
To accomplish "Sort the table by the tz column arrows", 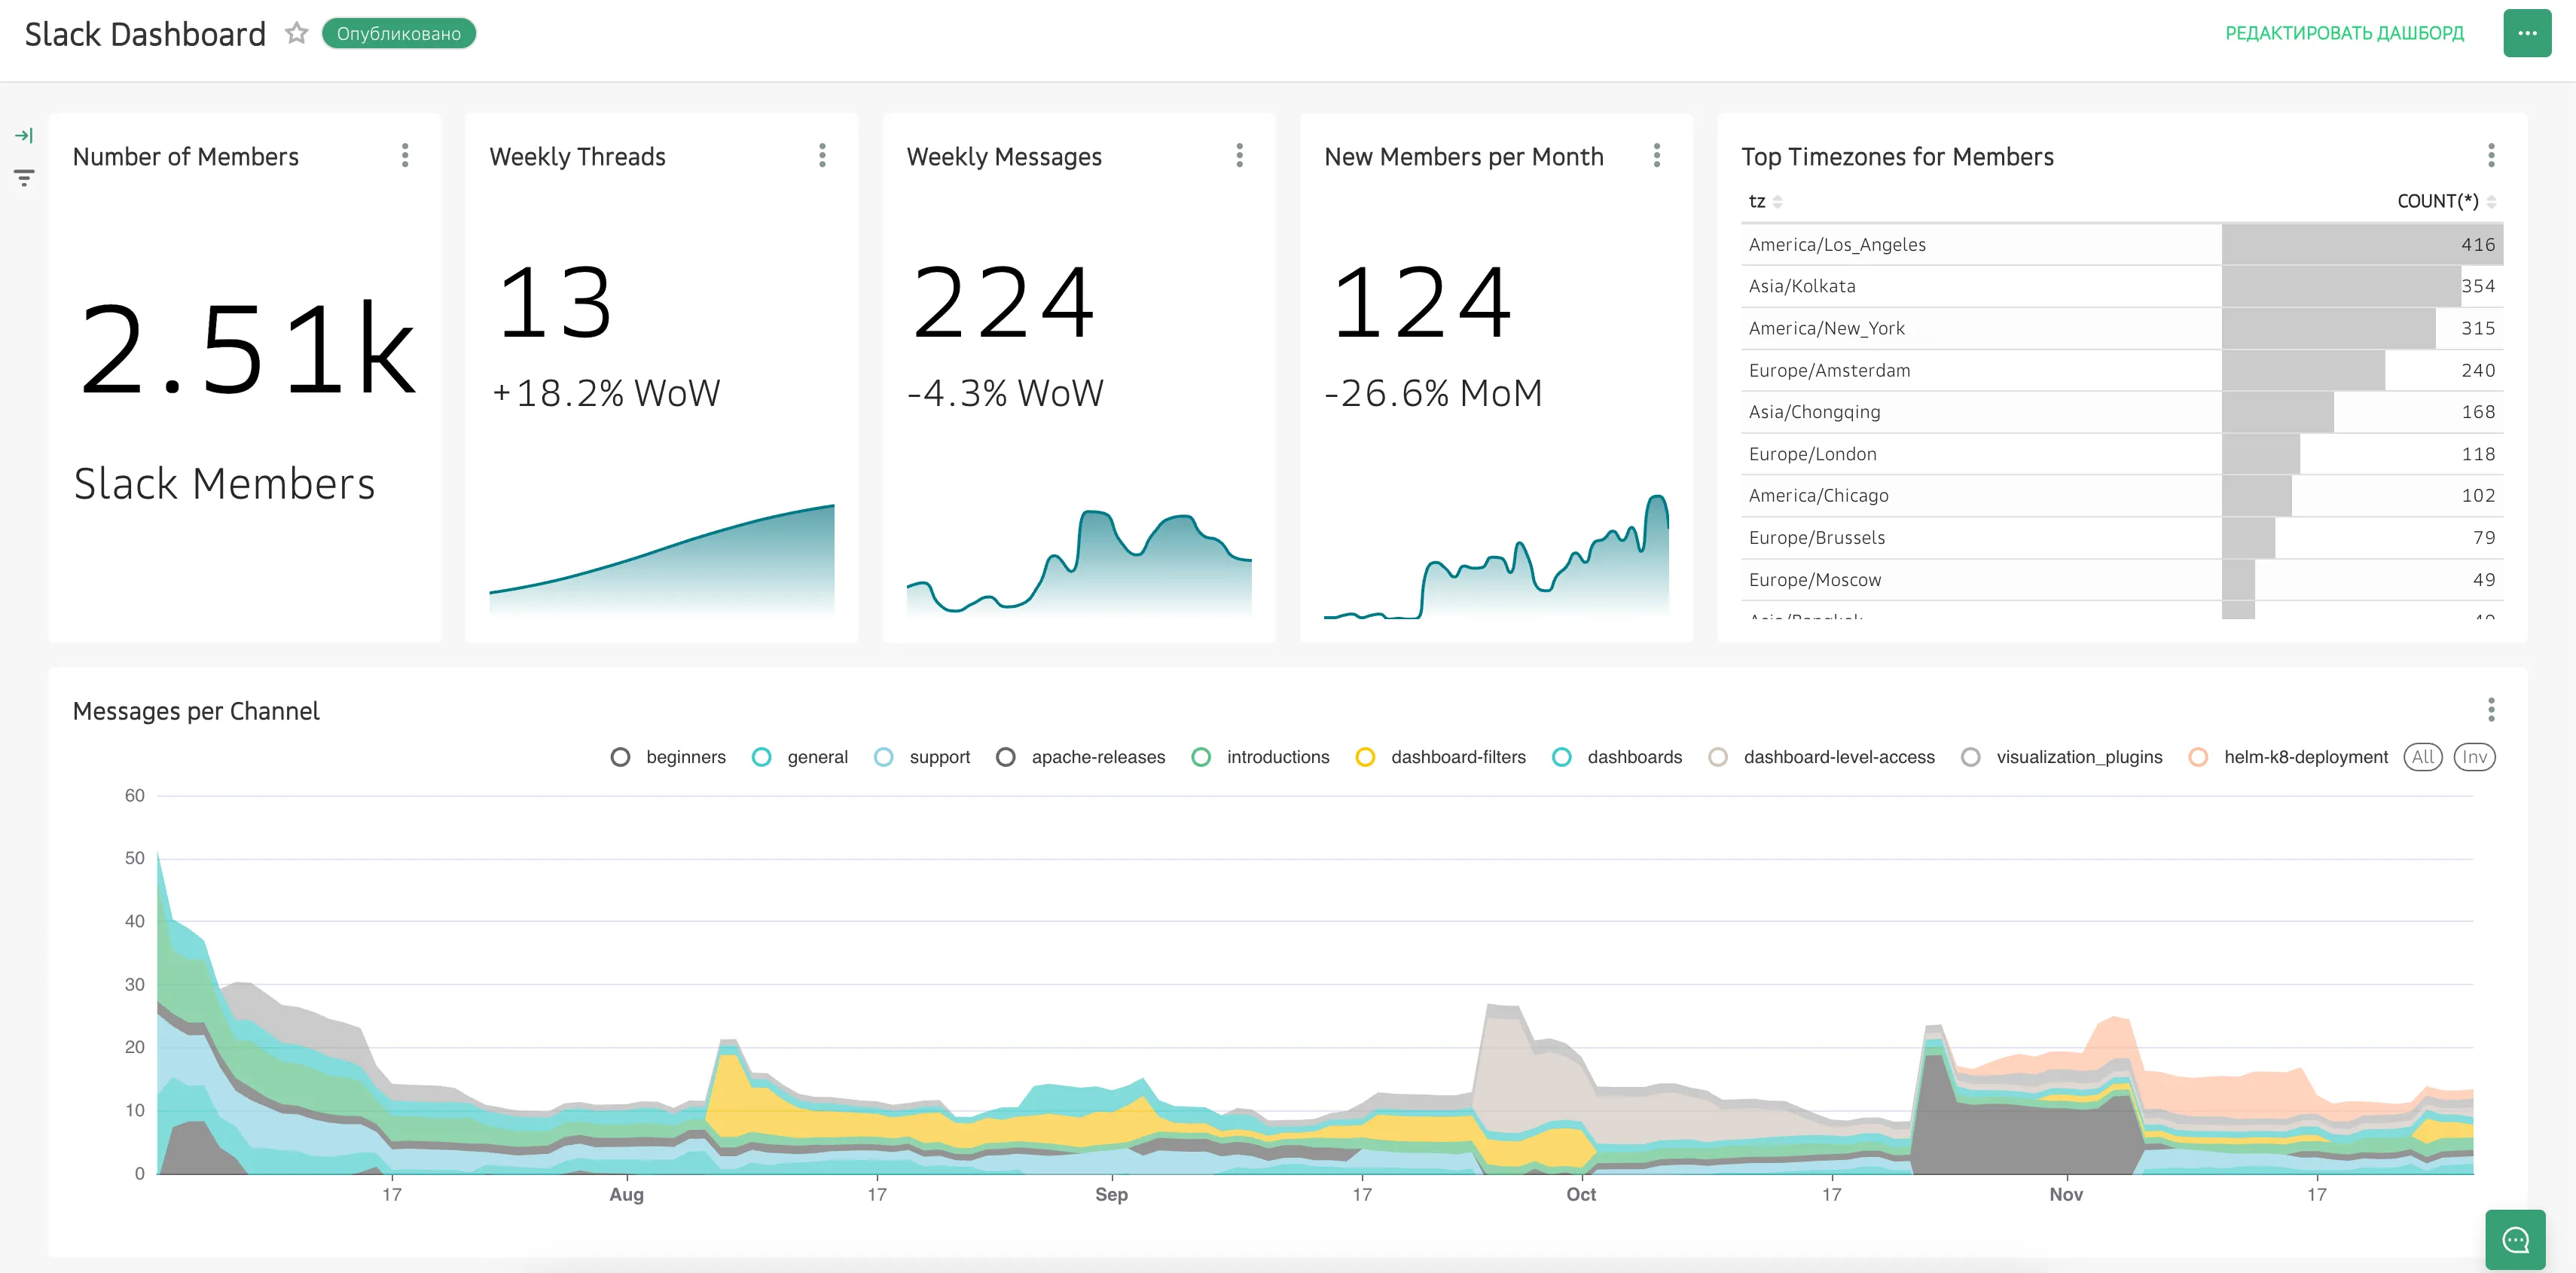I will click(1777, 202).
